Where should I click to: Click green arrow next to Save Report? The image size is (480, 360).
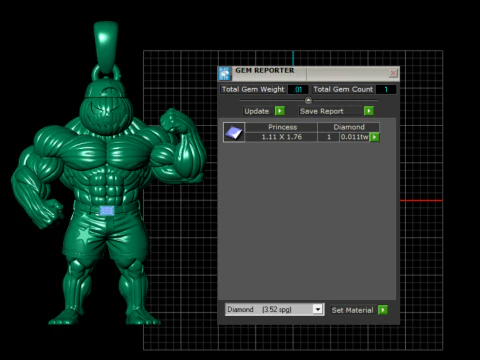tap(369, 111)
